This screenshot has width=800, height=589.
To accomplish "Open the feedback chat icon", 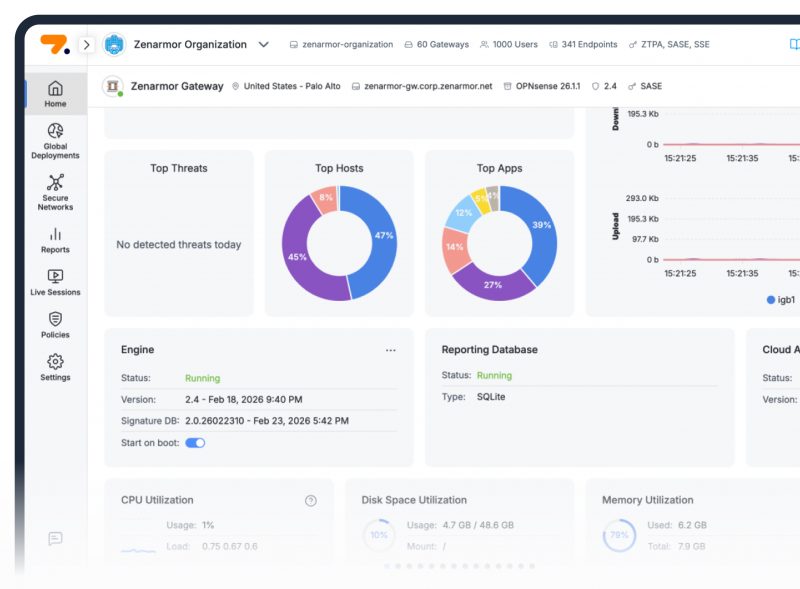I will tap(55, 538).
